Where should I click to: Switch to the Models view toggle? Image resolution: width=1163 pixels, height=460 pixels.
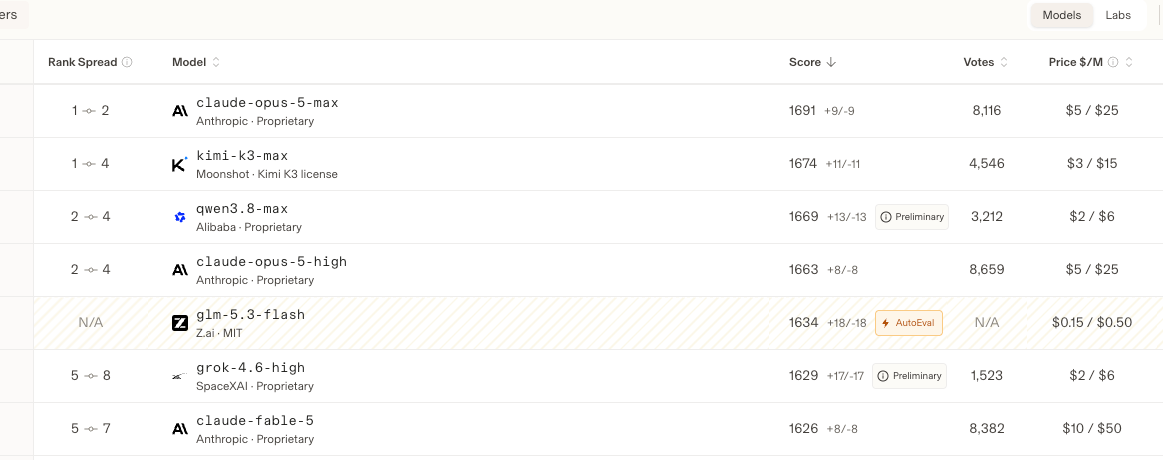(x=1061, y=15)
